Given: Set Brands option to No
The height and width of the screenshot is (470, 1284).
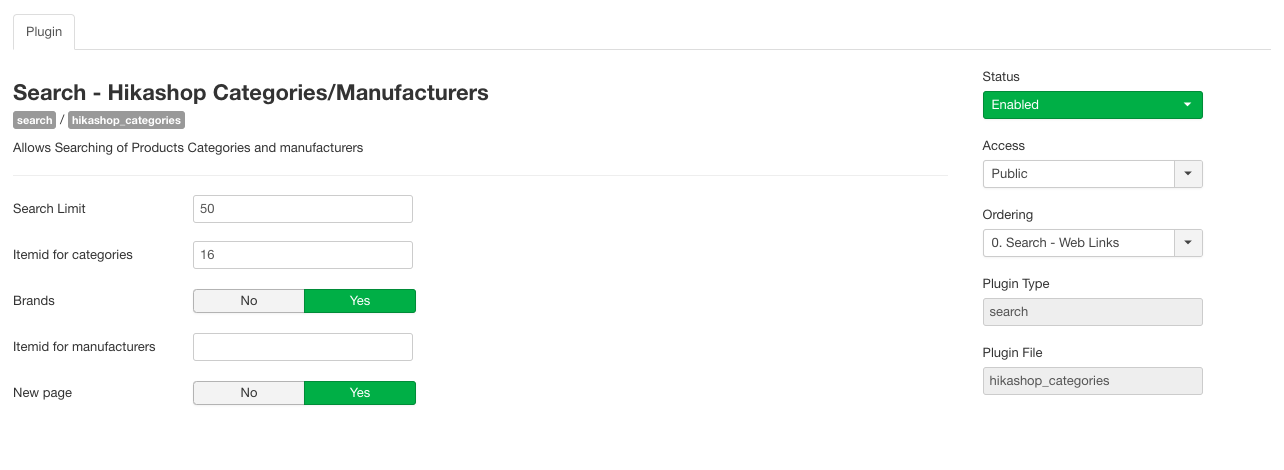Looking at the screenshot, I should [x=249, y=301].
